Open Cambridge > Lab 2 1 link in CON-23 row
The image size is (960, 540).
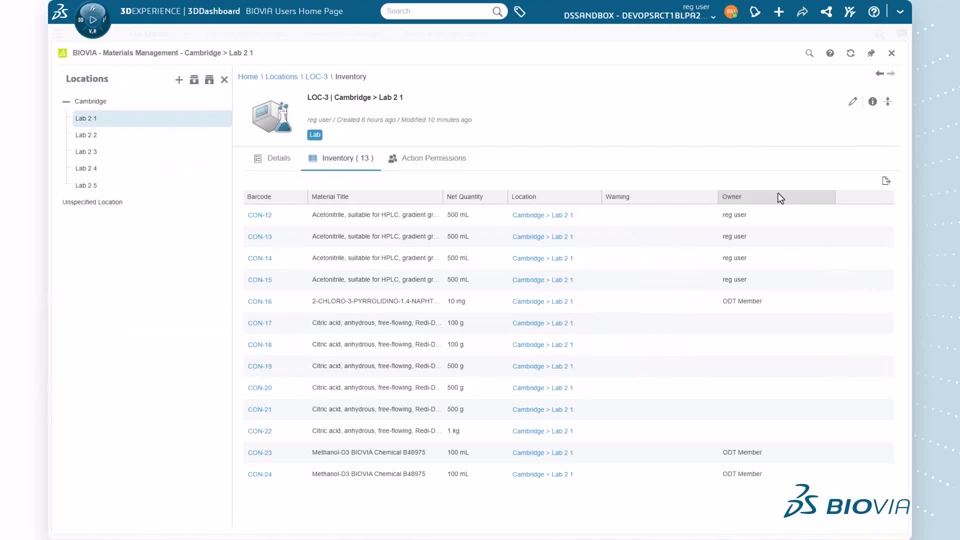click(x=542, y=452)
